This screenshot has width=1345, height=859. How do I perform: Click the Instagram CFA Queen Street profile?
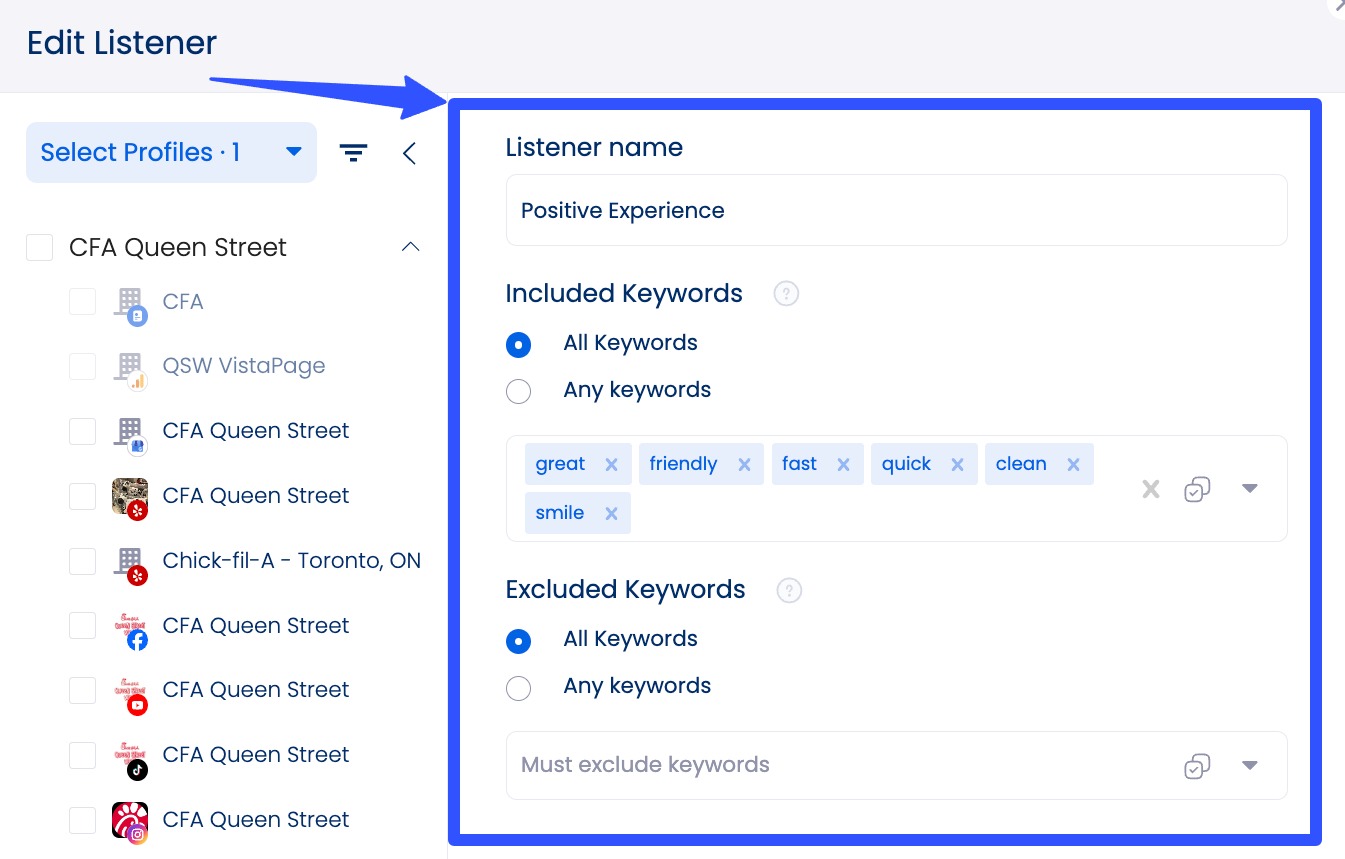[255, 820]
